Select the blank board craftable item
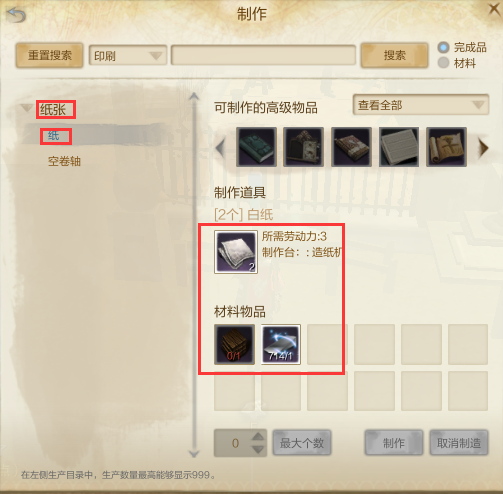 [399, 147]
